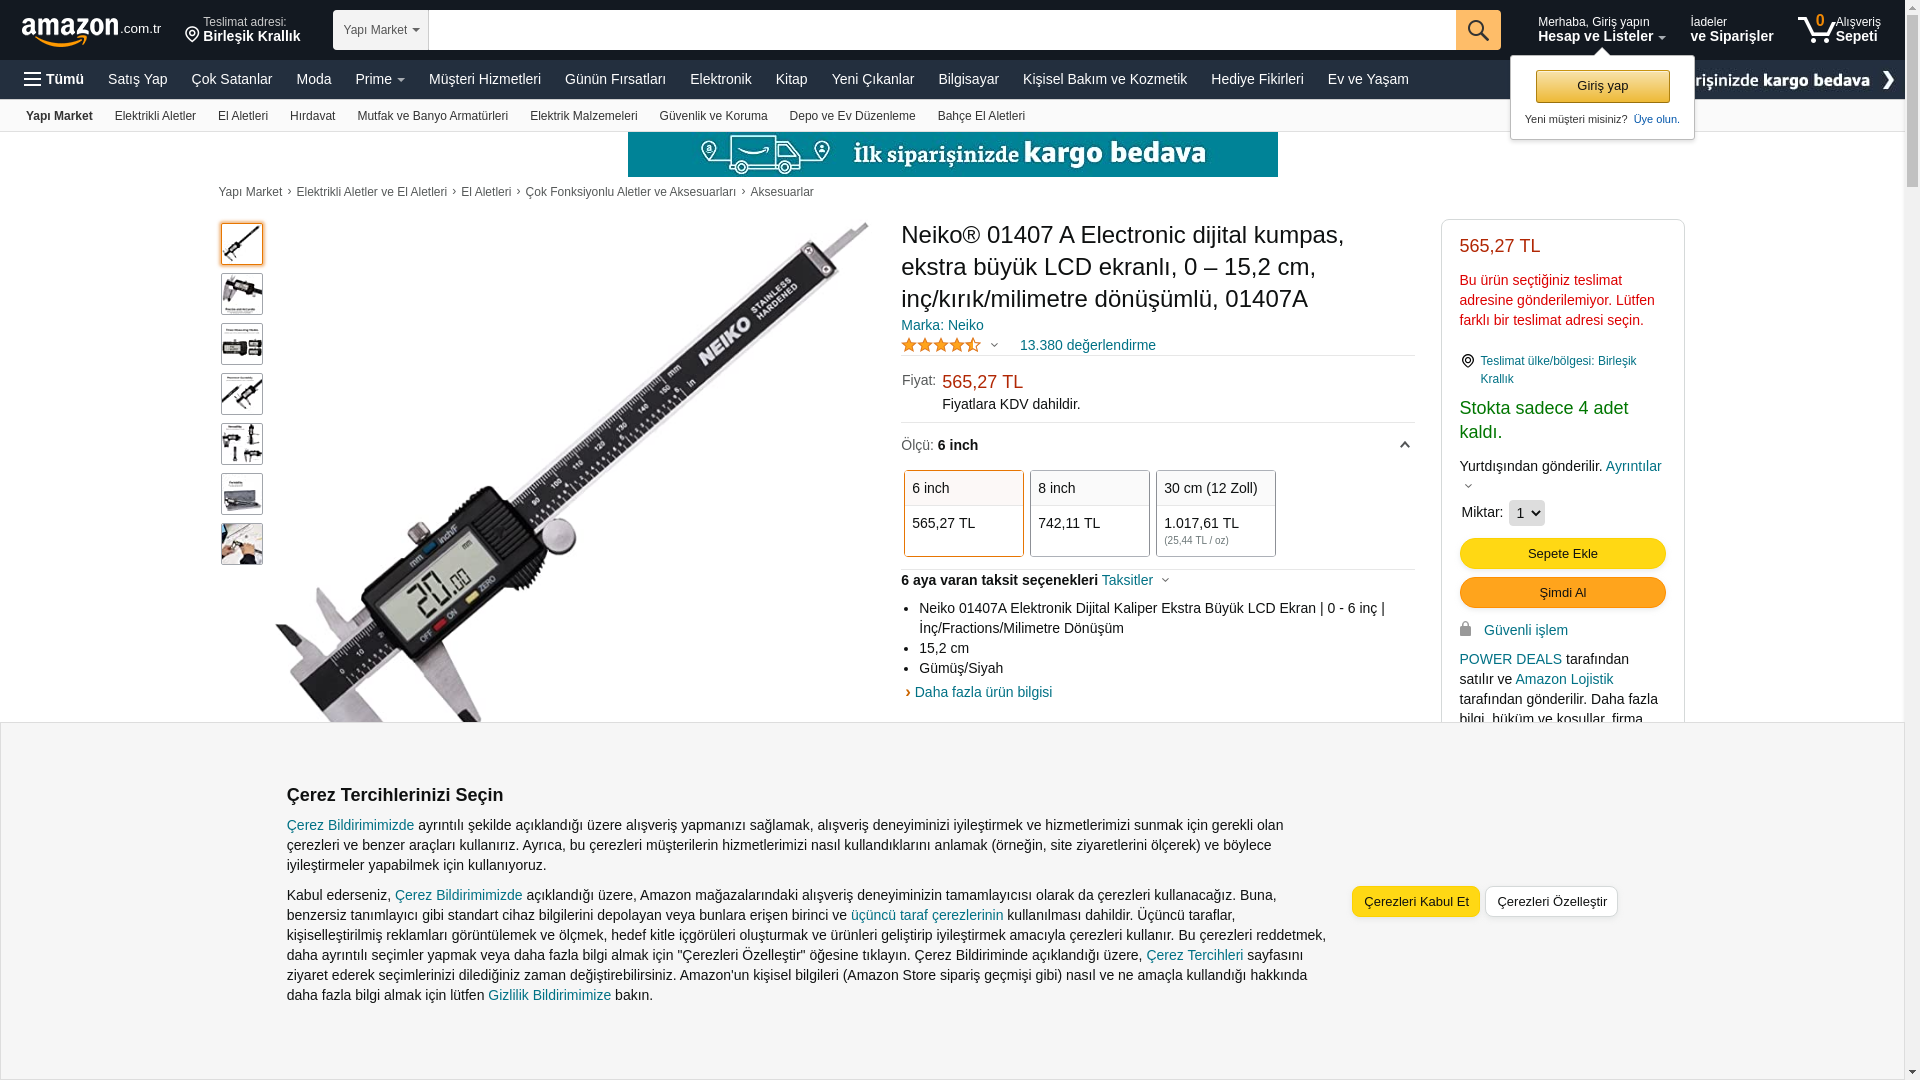Open the Yapı Market search category dropdown
This screenshot has width=1920, height=1080.
click(x=381, y=30)
